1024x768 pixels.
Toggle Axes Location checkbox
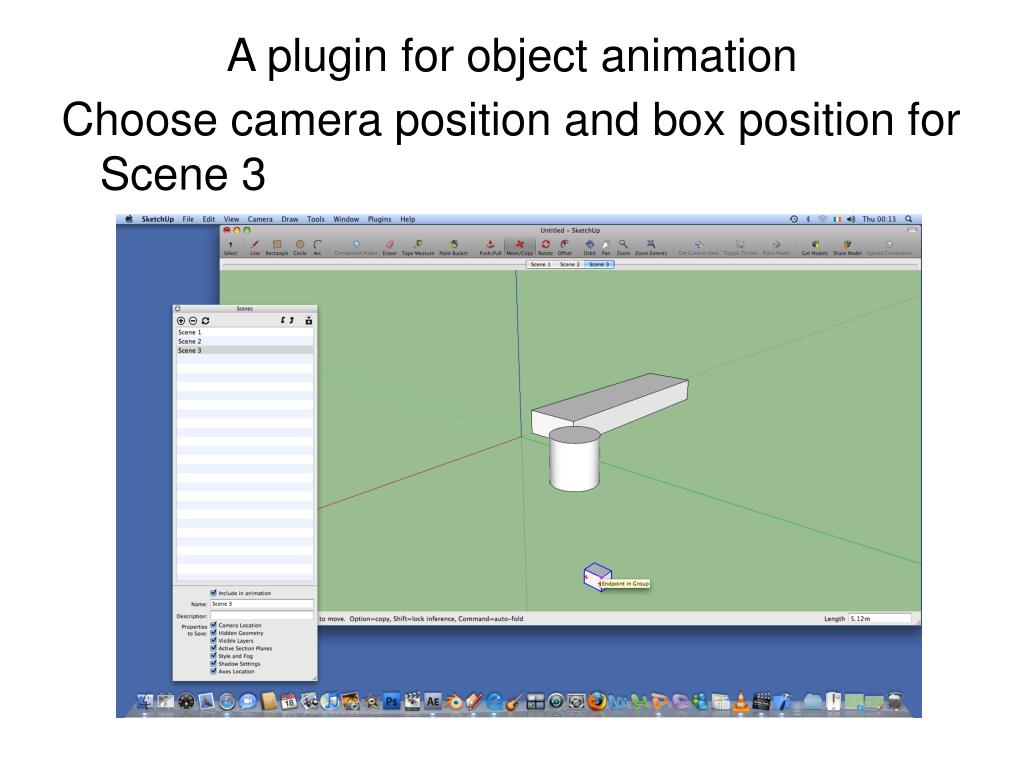[214, 671]
